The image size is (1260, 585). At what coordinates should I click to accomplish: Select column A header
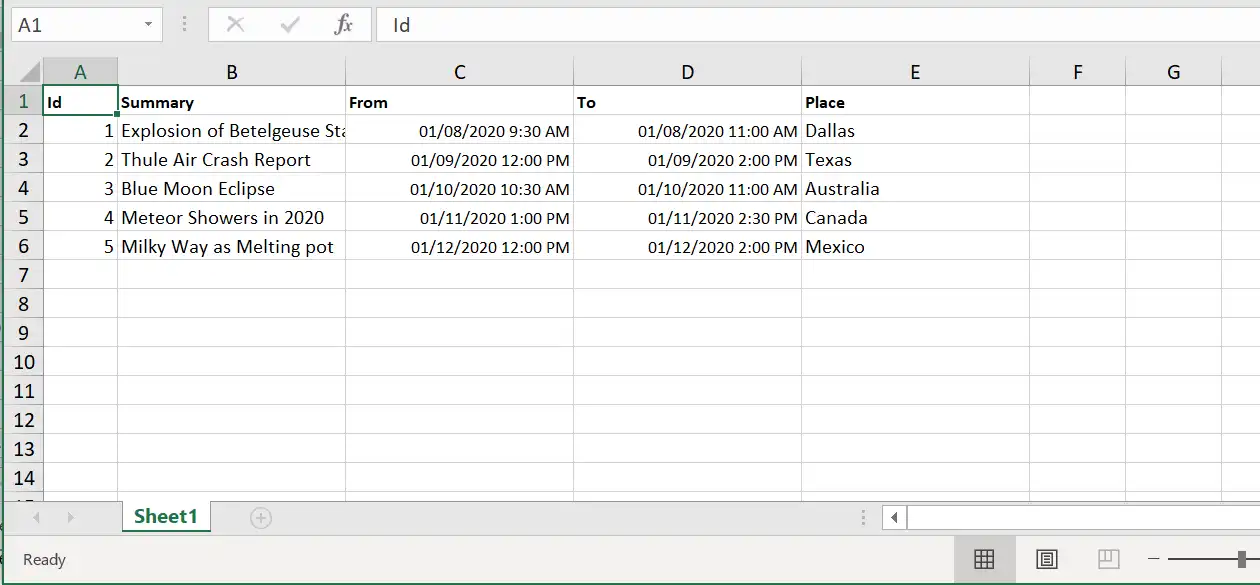coord(81,72)
